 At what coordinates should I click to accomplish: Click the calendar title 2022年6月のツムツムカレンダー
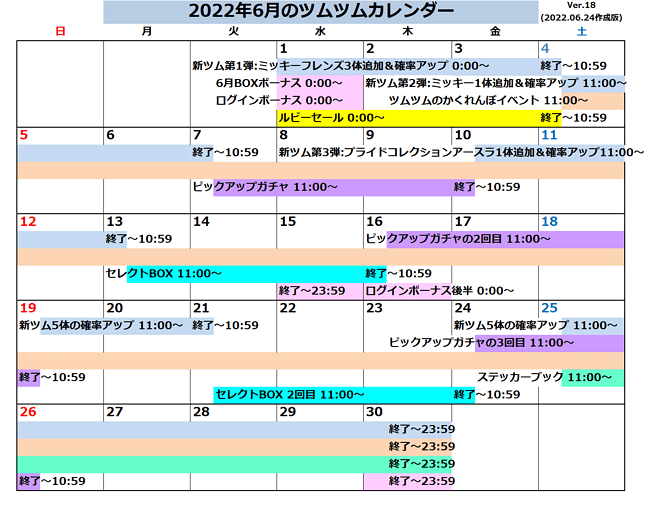pos(320,12)
